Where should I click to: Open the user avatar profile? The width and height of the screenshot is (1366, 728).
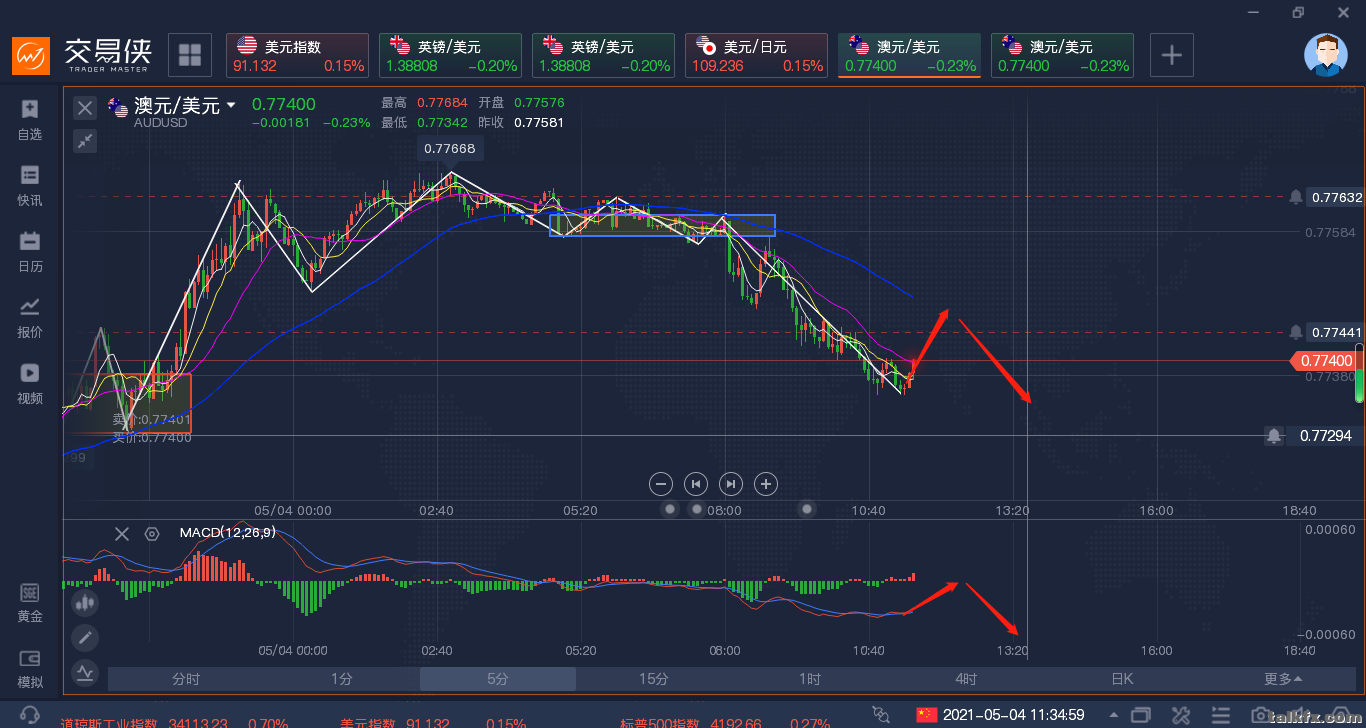tap(1326, 55)
